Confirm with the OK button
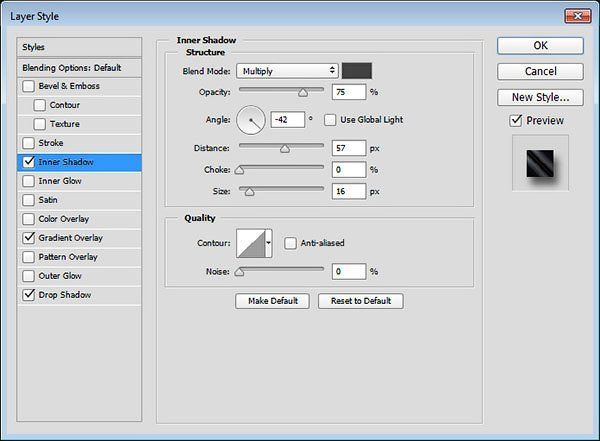600x441 pixels. [x=540, y=46]
